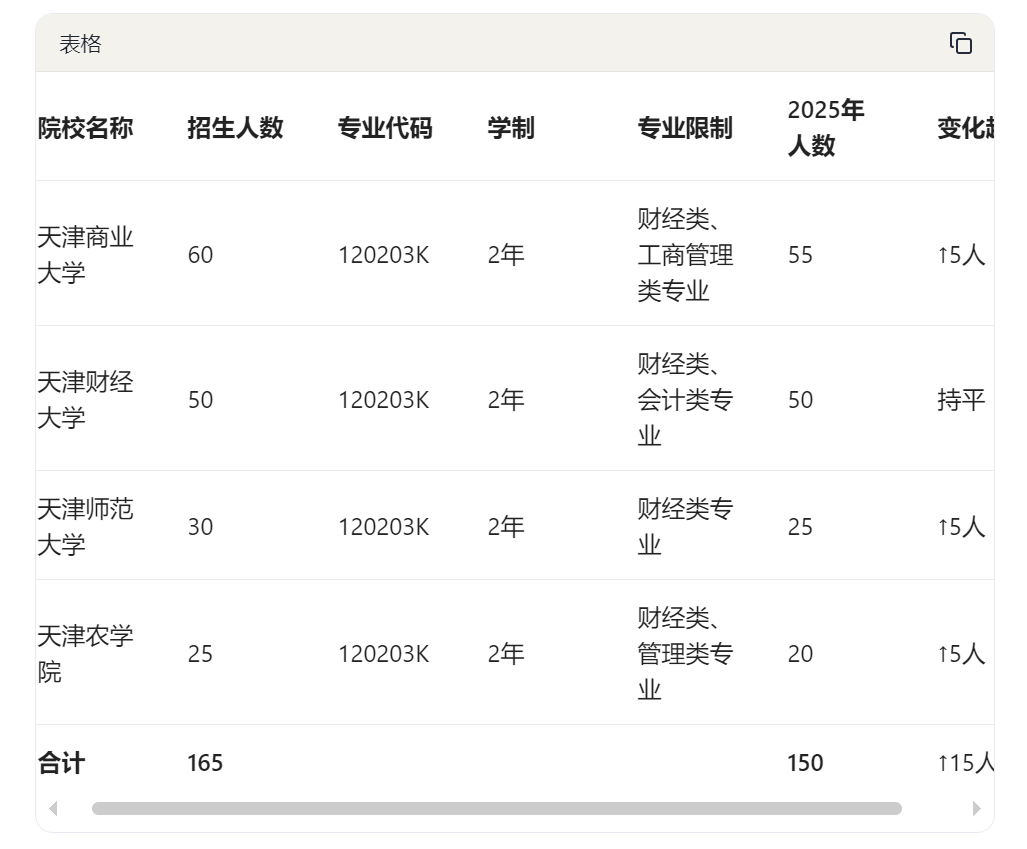Select the 天津商业大学 cell
The height and width of the screenshot is (849, 1027).
click(85, 255)
